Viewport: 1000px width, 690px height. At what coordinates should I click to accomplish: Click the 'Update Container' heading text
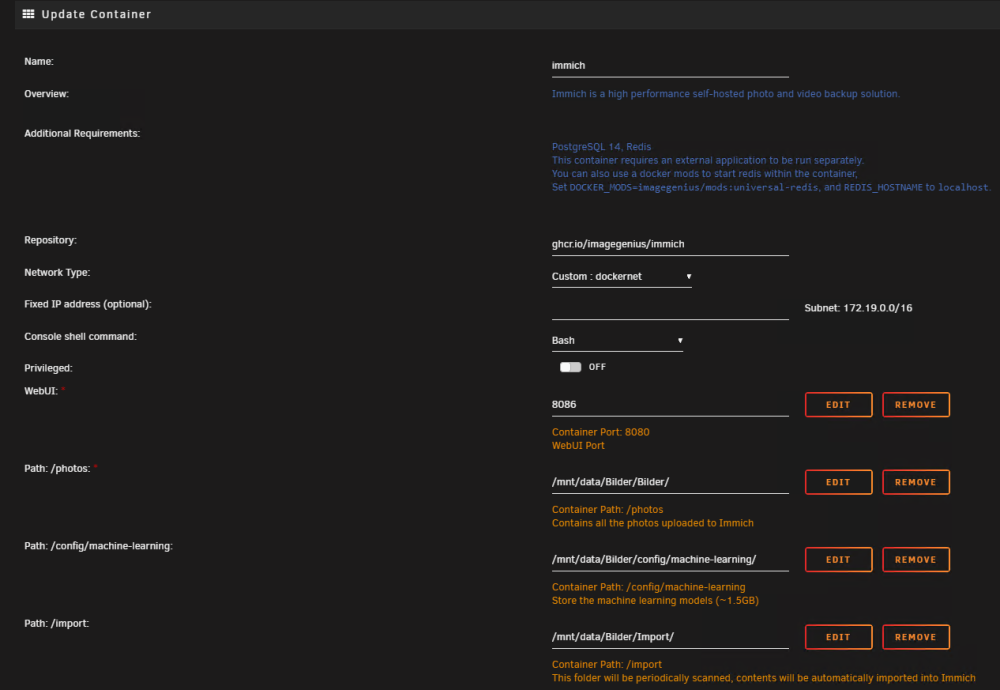(x=96, y=14)
